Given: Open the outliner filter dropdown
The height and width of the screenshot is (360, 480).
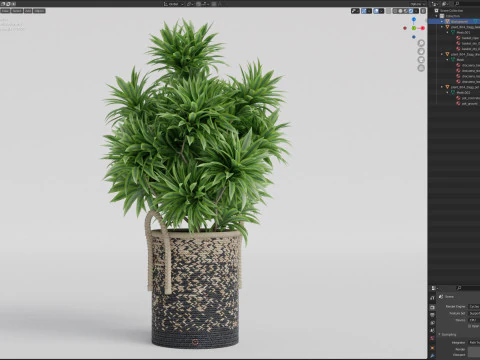Looking at the screenshot, I should point(445,4).
